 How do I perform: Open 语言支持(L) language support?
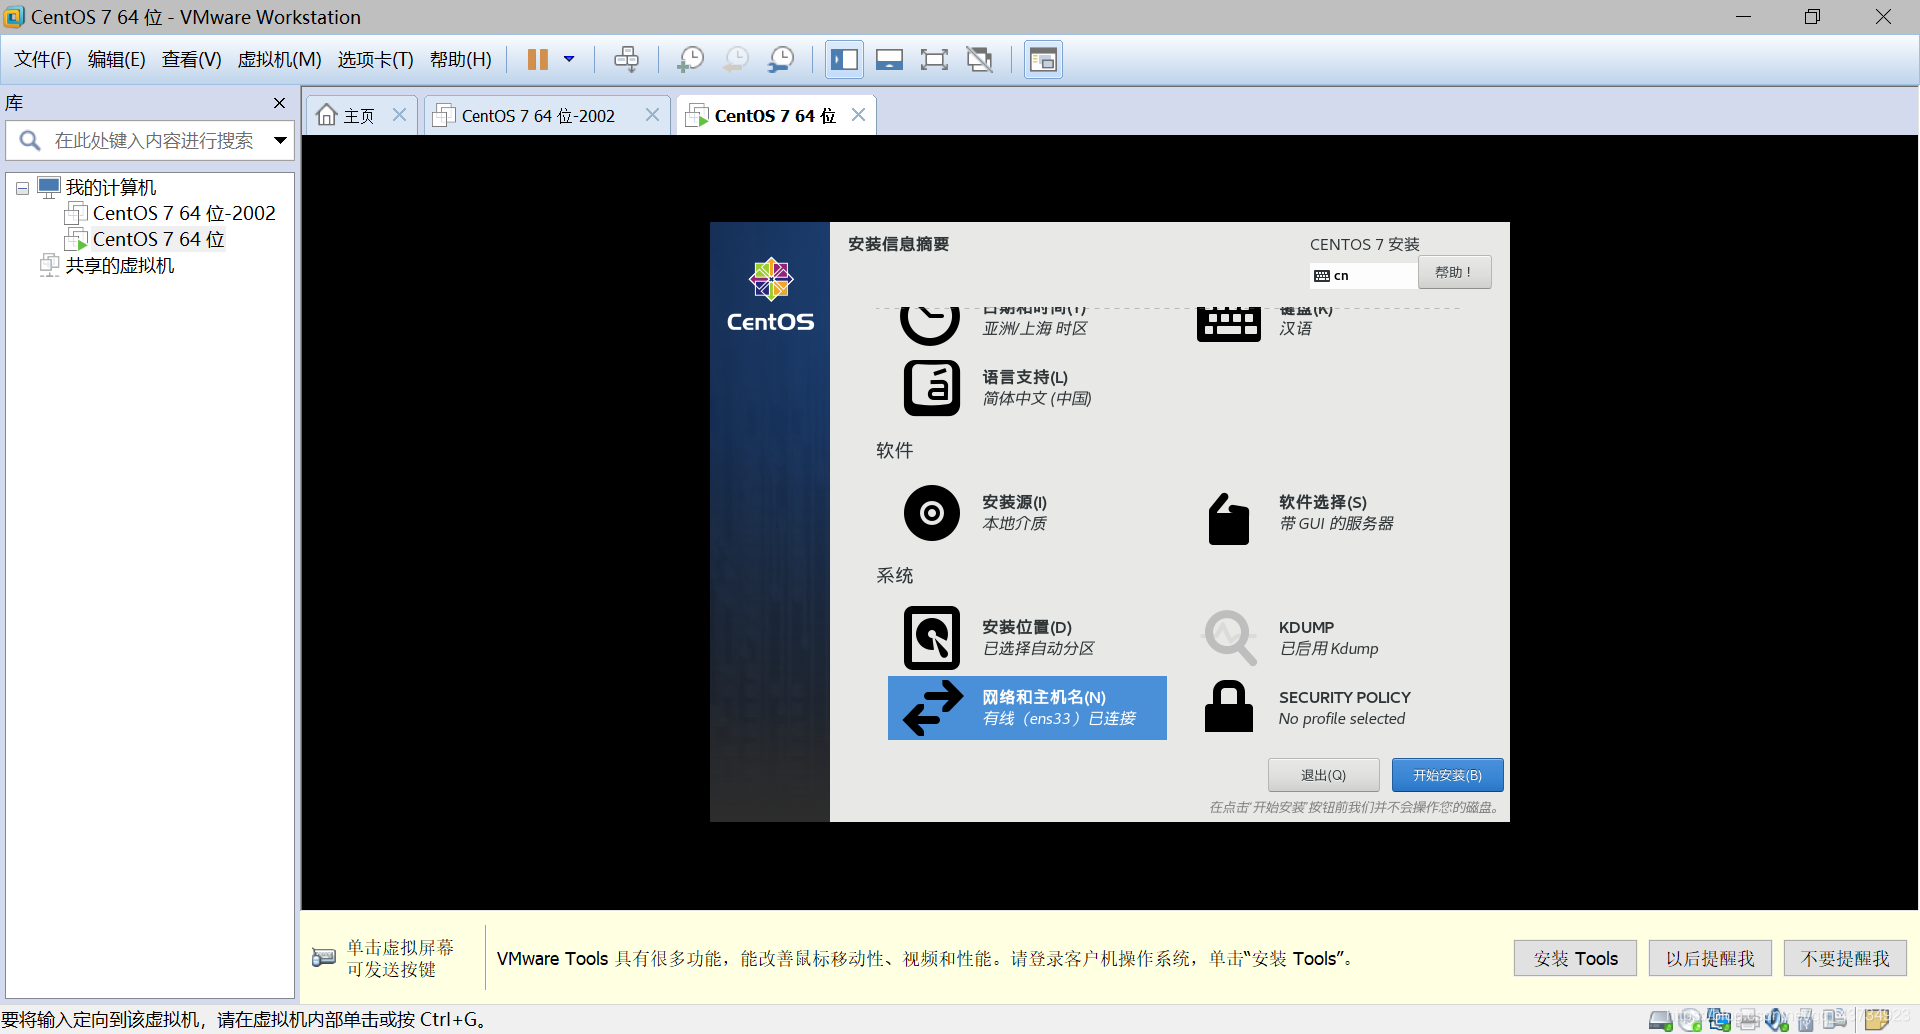click(x=1026, y=387)
